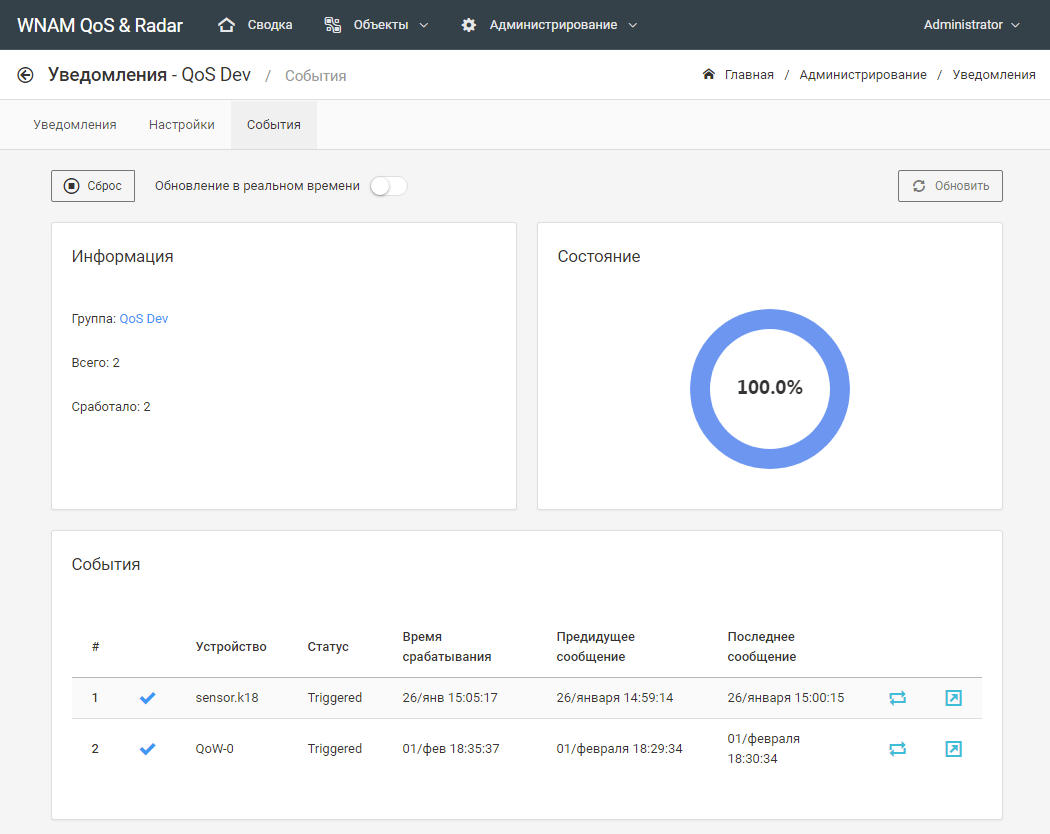Click the WNAM QoS & Radar logo
Screen dimensions: 1050x834
[x=100, y=25]
